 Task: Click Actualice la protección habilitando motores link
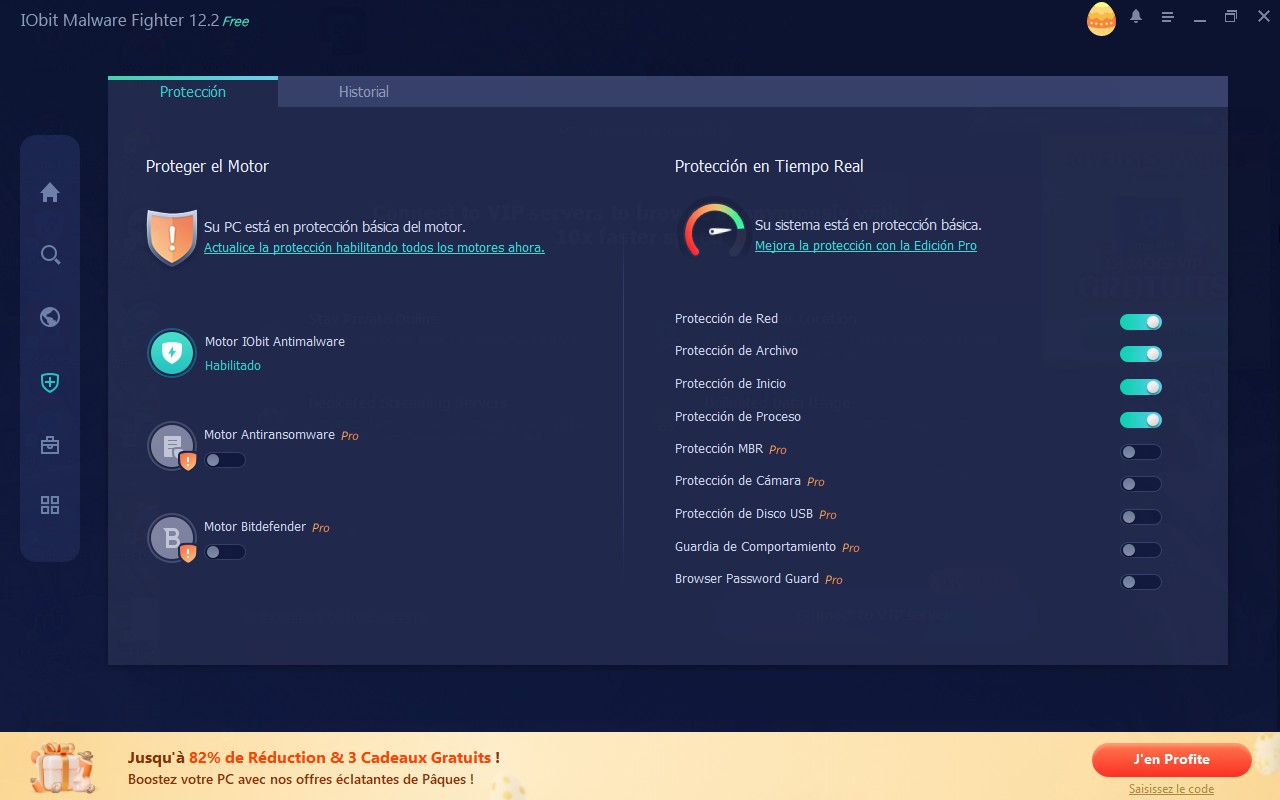[x=374, y=248]
